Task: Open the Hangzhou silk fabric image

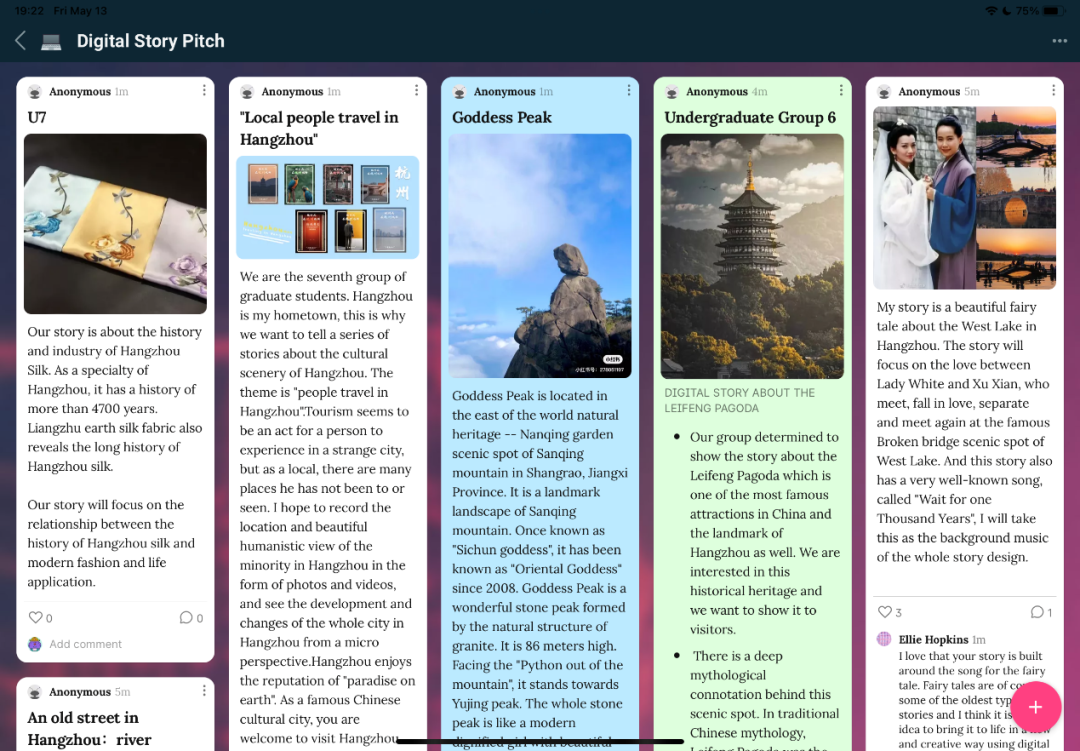Action: (115, 224)
